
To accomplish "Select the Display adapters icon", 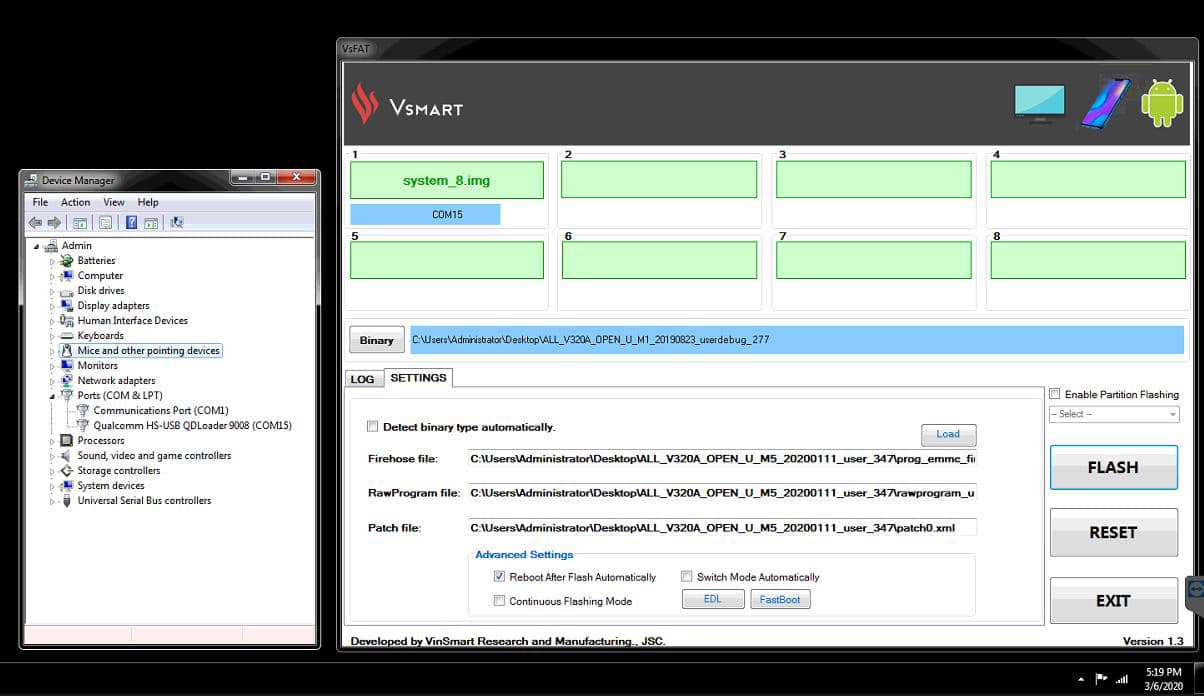I will (x=67, y=306).
